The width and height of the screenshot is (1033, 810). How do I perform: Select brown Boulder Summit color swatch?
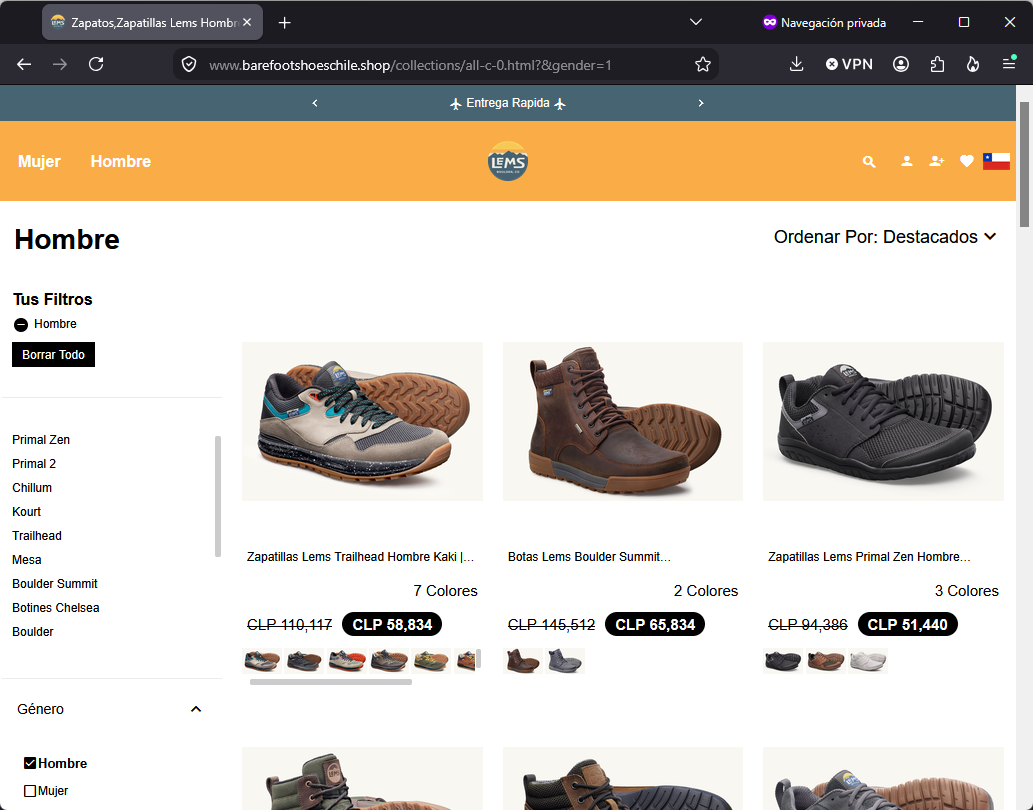coord(523,661)
